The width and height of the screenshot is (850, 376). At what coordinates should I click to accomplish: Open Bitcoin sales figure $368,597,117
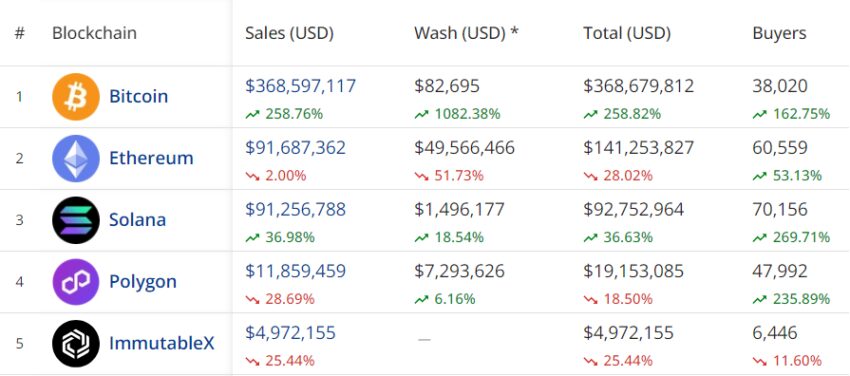pyautogui.click(x=300, y=86)
